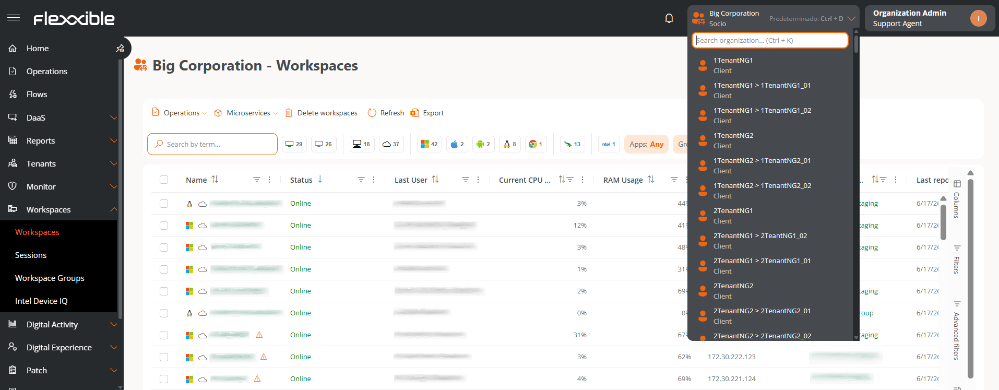The image size is (999, 390).
Task: Toggle the select-all checkbox in table header
Action: (x=164, y=180)
